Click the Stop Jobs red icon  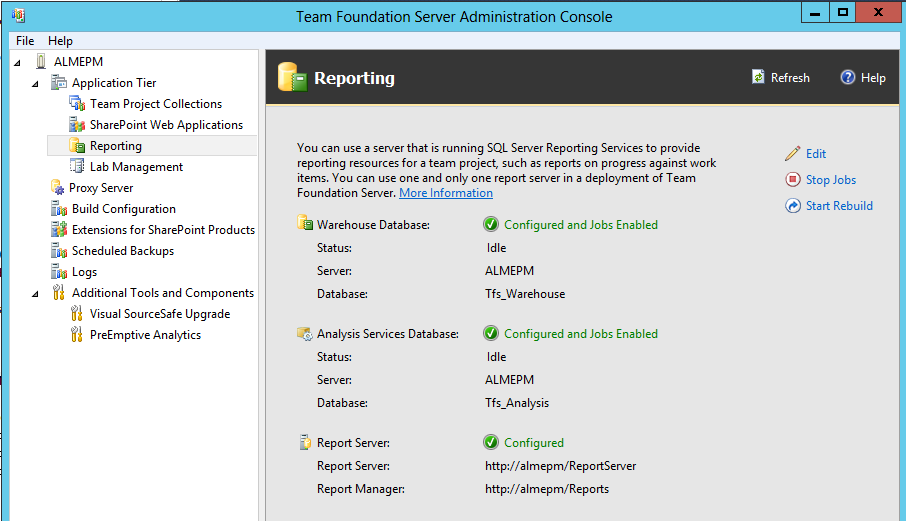click(x=793, y=180)
